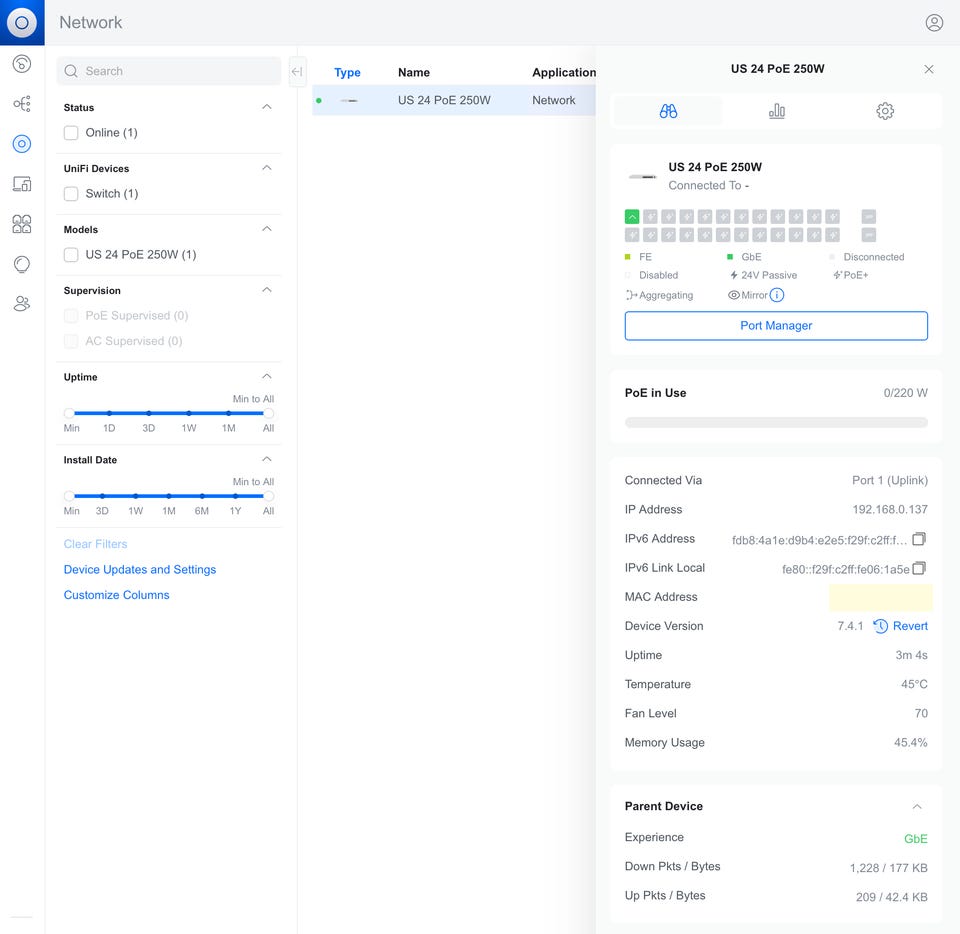Collapse the Parent Device section
960x934 pixels.
pos(917,807)
